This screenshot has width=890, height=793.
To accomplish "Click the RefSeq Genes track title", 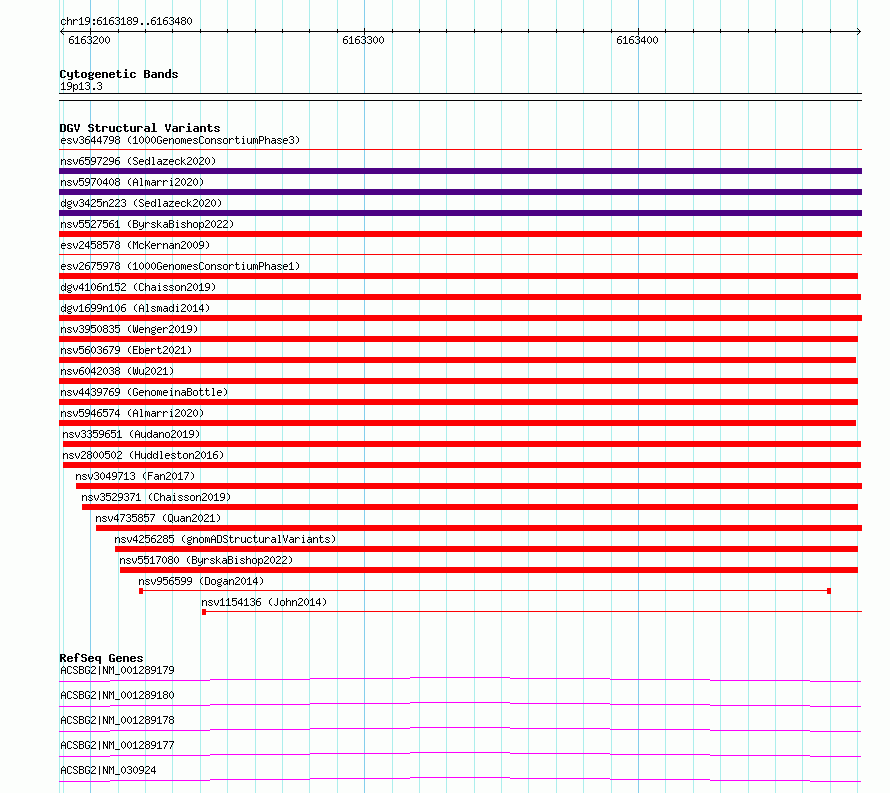I will pos(101,658).
